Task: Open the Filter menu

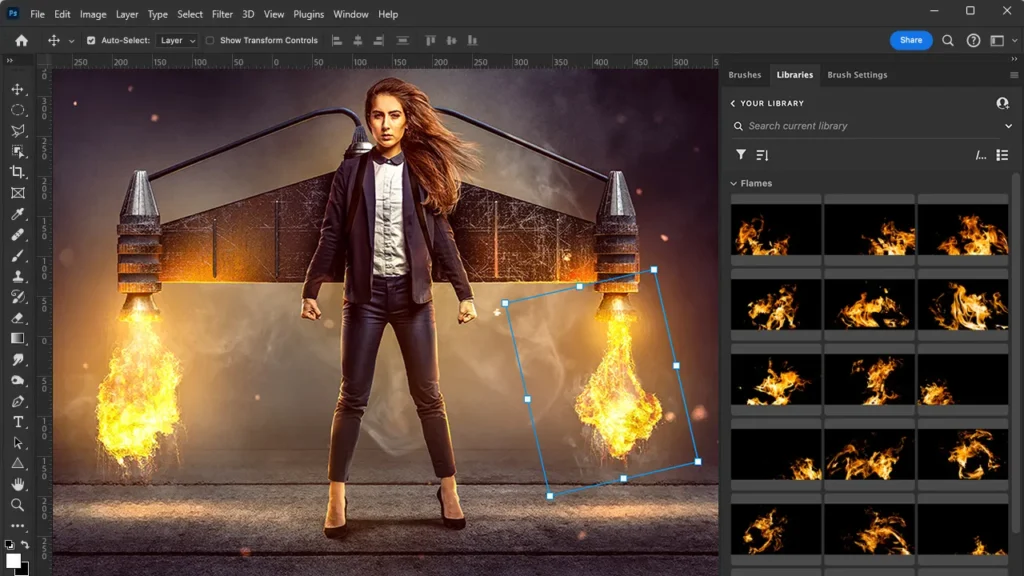Action: (x=222, y=14)
